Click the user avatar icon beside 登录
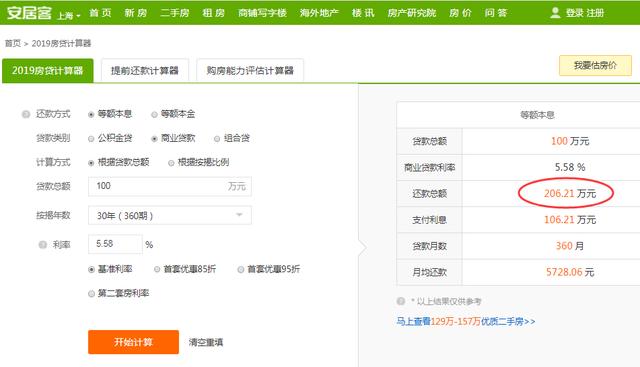Image resolution: width=640 pixels, height=367 pixels. (x=555, y=13)
